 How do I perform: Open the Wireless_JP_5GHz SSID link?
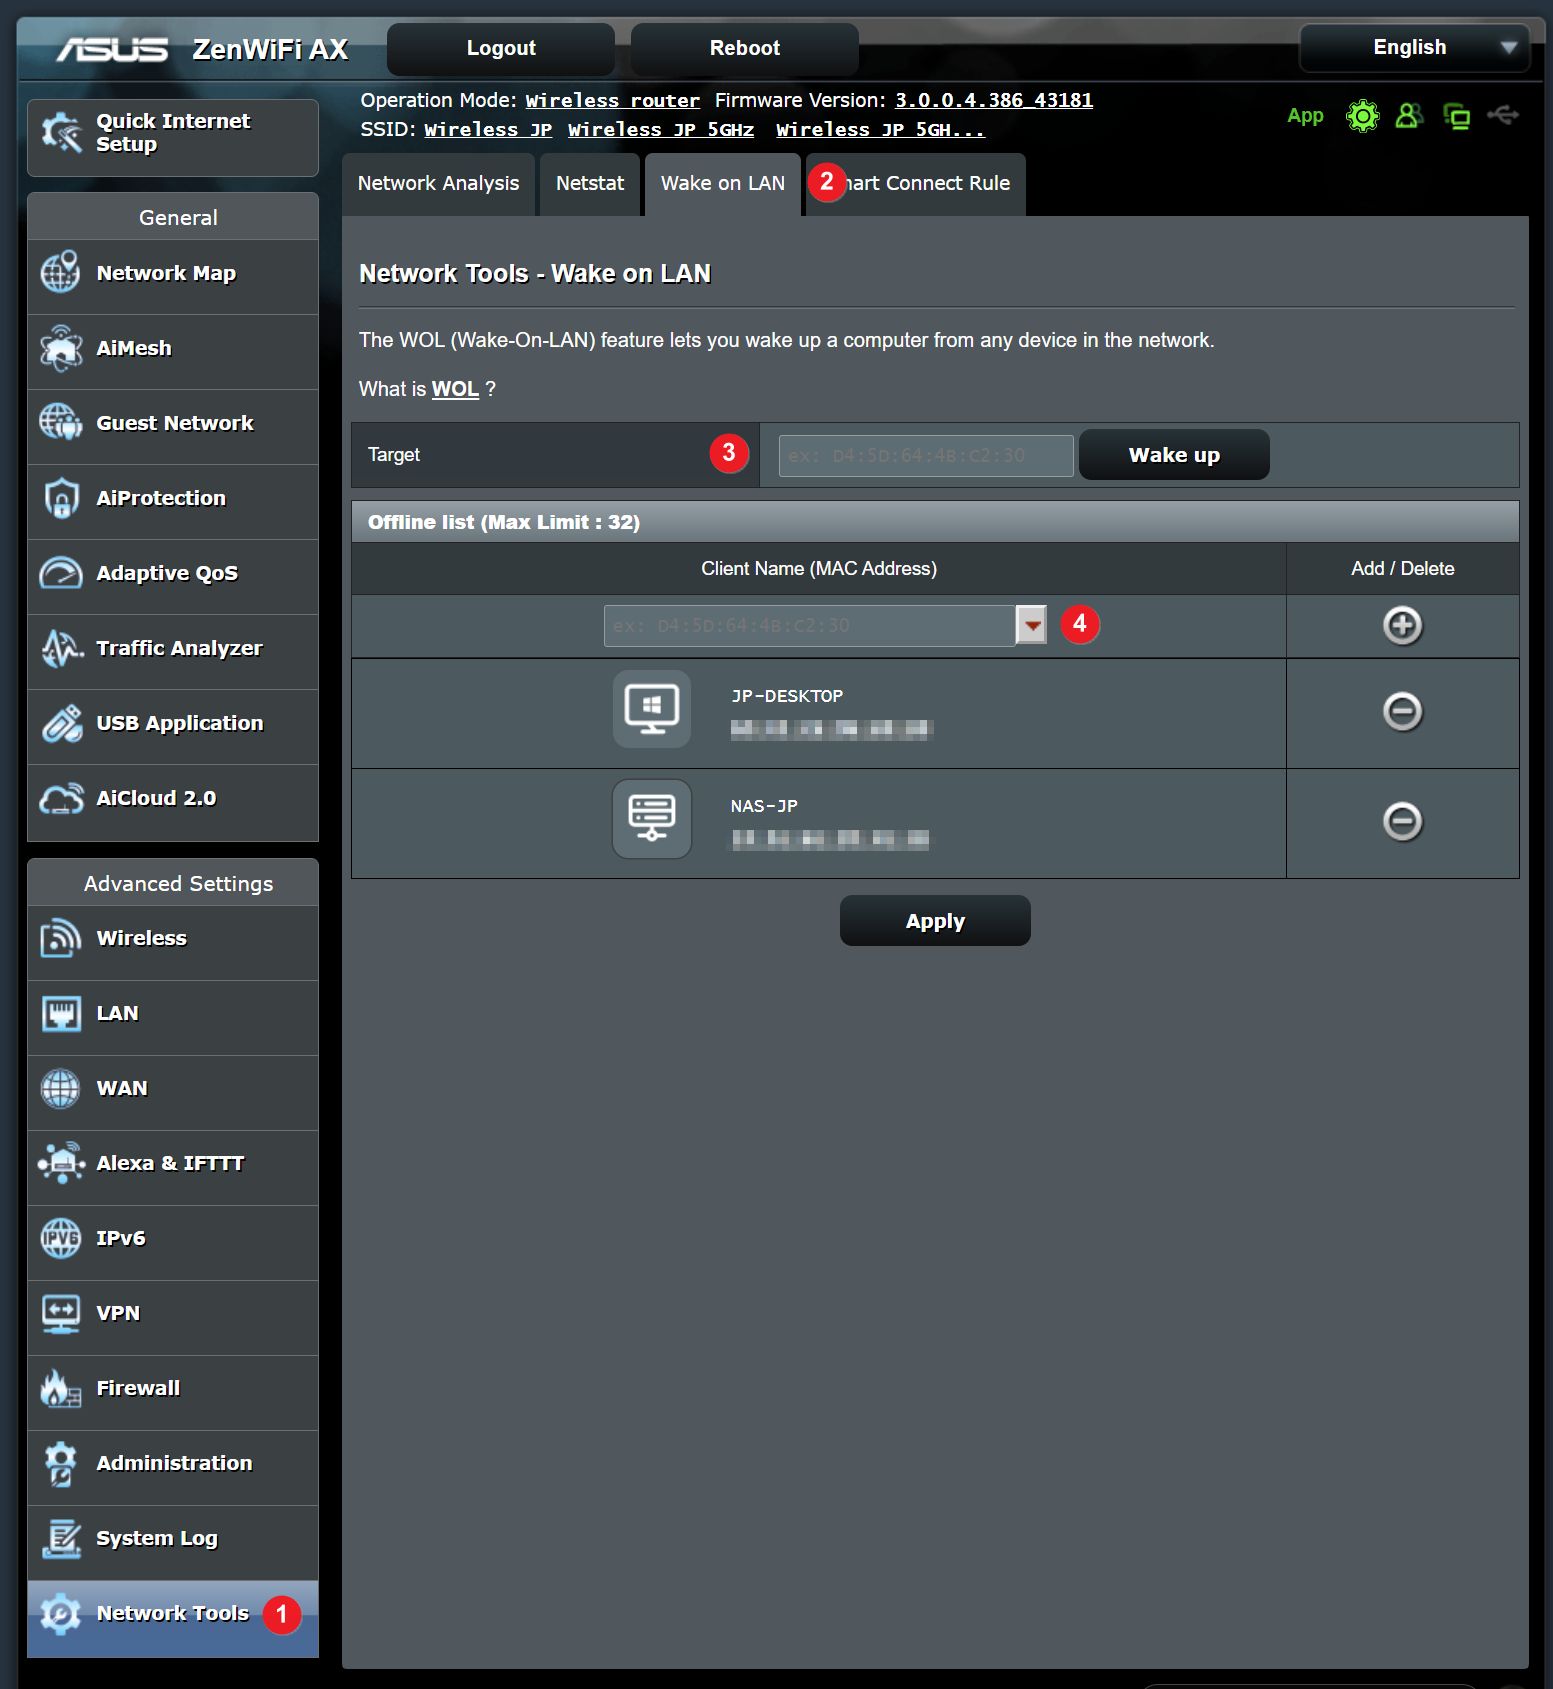[x=661, y=129]
